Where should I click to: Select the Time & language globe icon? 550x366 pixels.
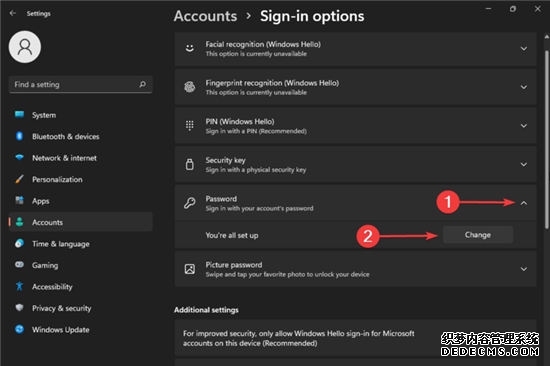tap(19, 243)
